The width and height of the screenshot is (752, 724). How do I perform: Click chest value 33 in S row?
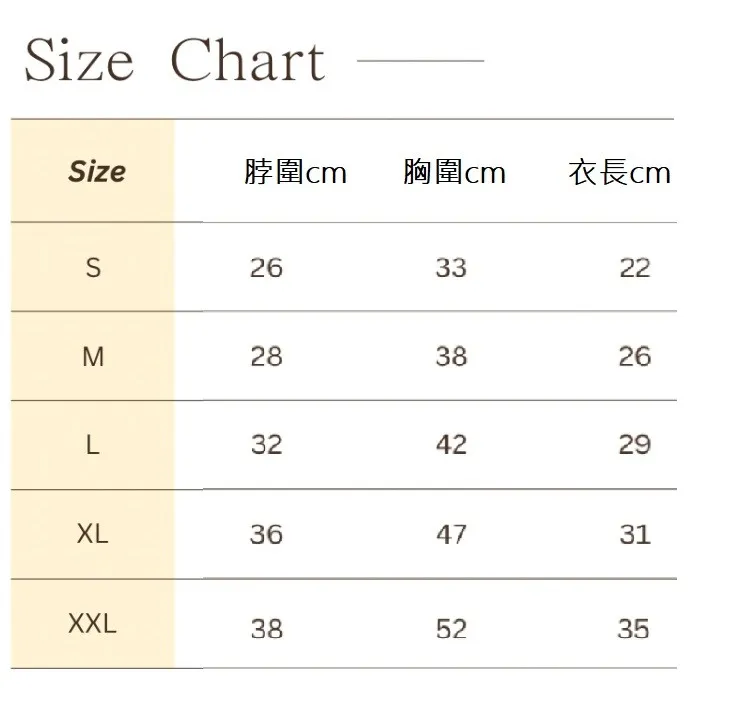point(451,268)
